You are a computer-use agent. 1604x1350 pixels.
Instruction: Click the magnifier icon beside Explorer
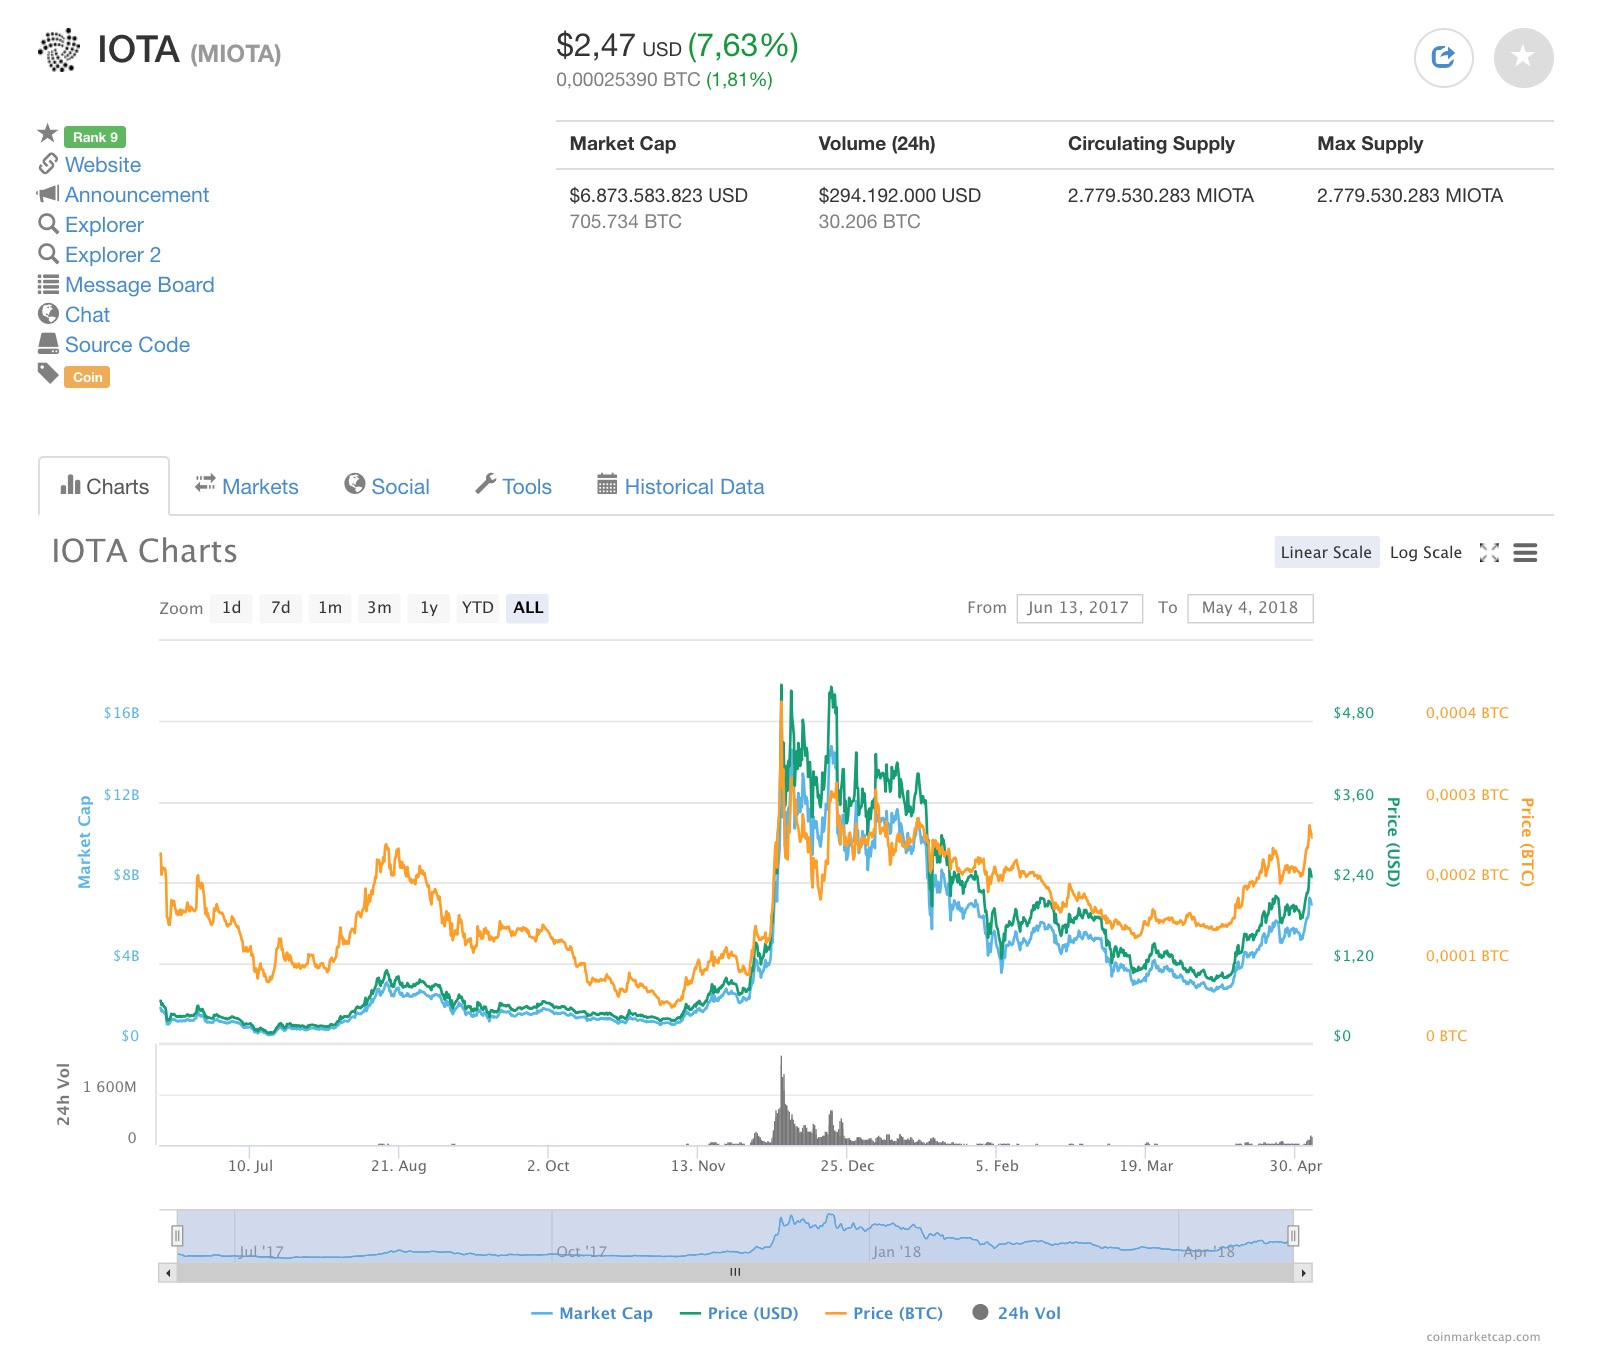coord(48,224)
